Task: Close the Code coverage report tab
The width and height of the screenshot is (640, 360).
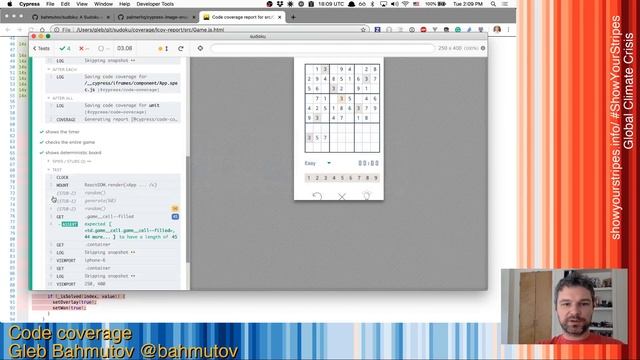Action: [x=280, y=17]
